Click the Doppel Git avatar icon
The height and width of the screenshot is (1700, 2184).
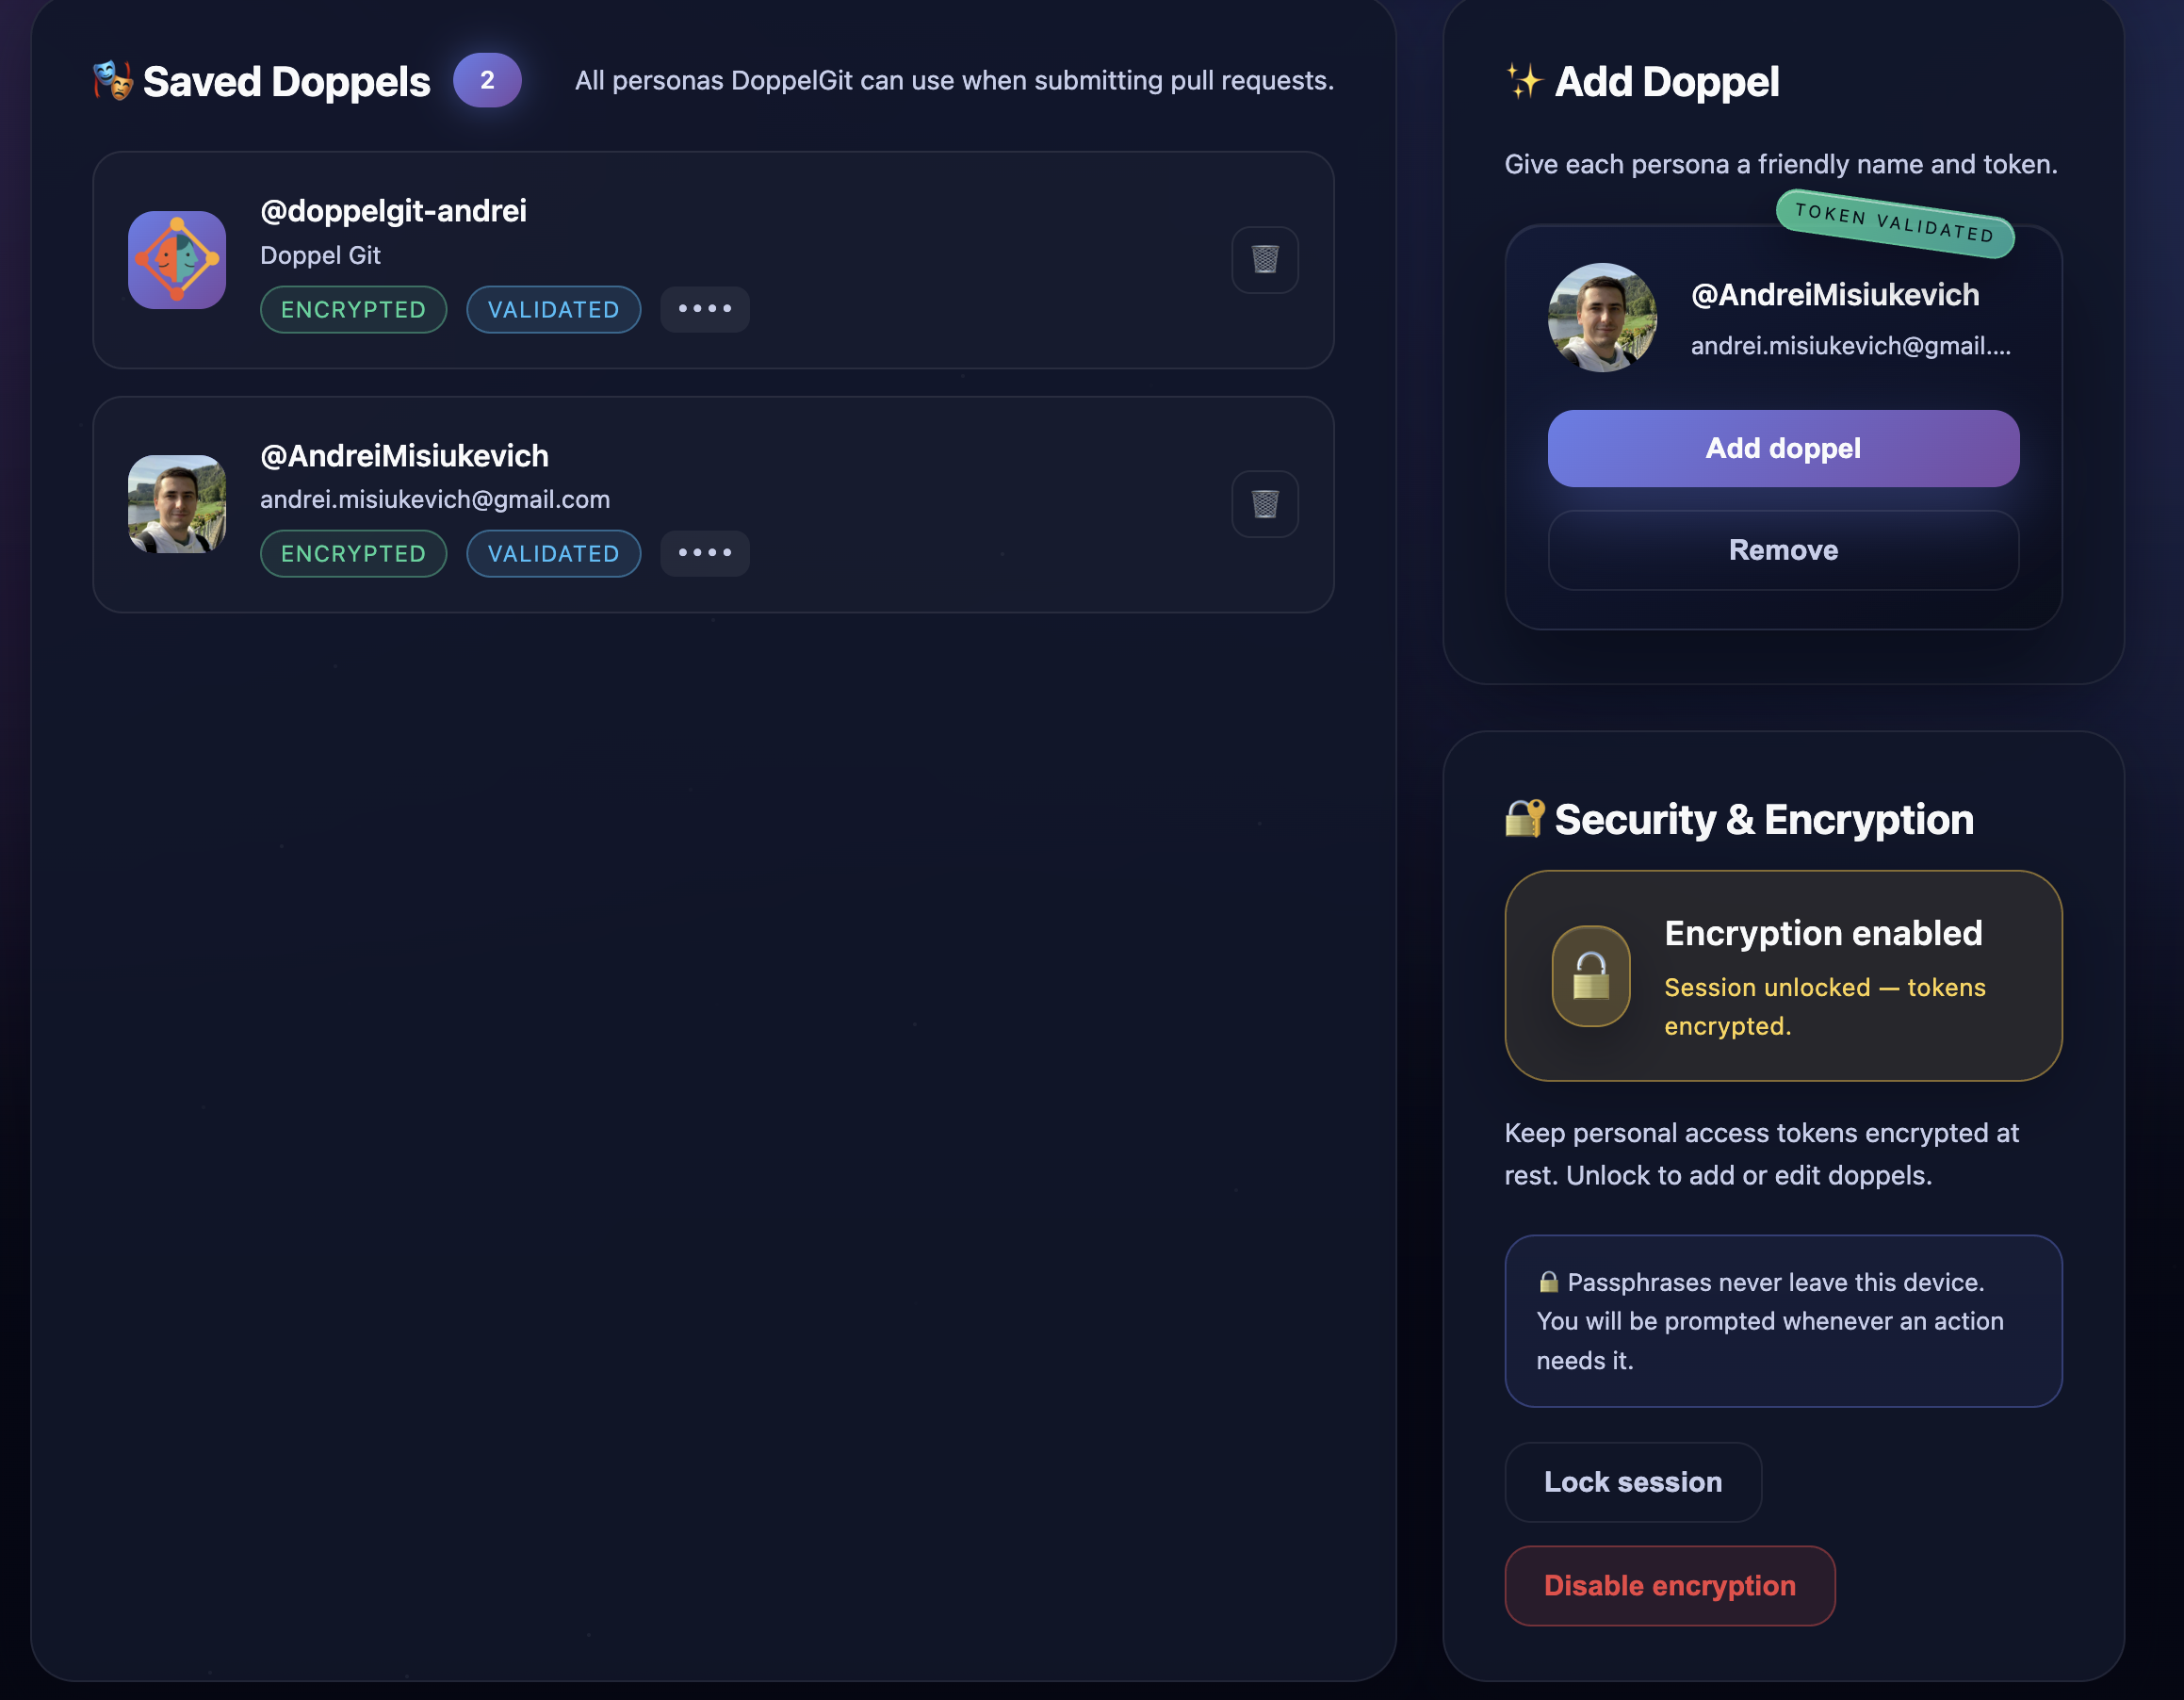(x=176, y=260)
